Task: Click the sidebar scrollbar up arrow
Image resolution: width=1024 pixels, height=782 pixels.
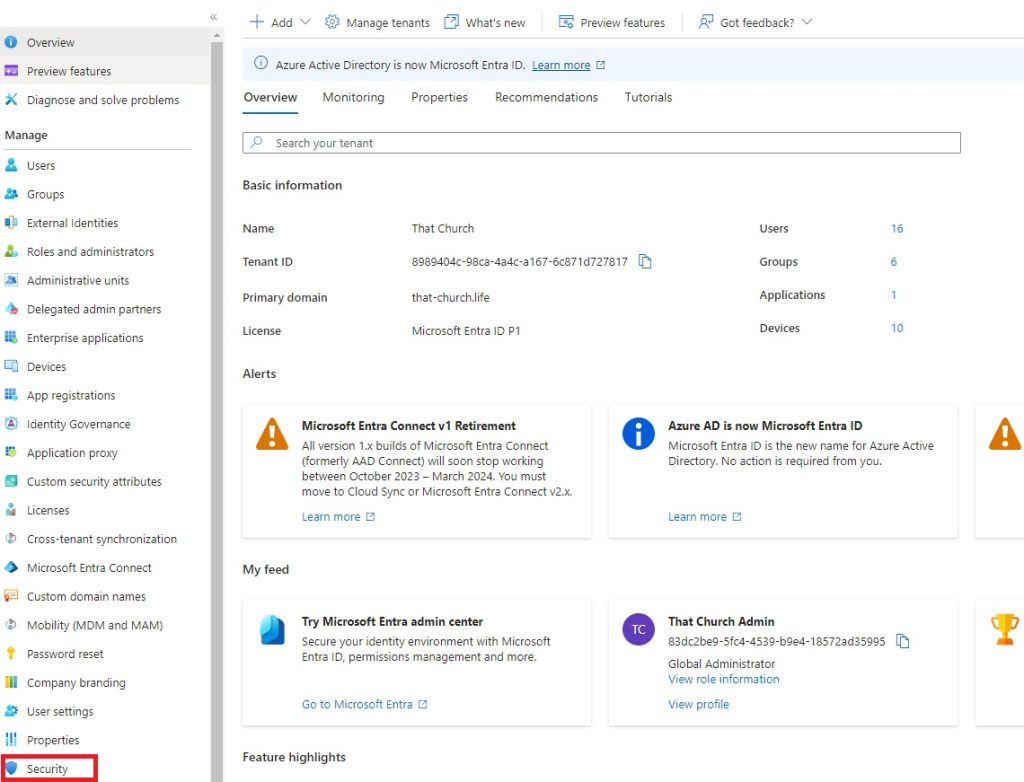Action: [217, 35]
